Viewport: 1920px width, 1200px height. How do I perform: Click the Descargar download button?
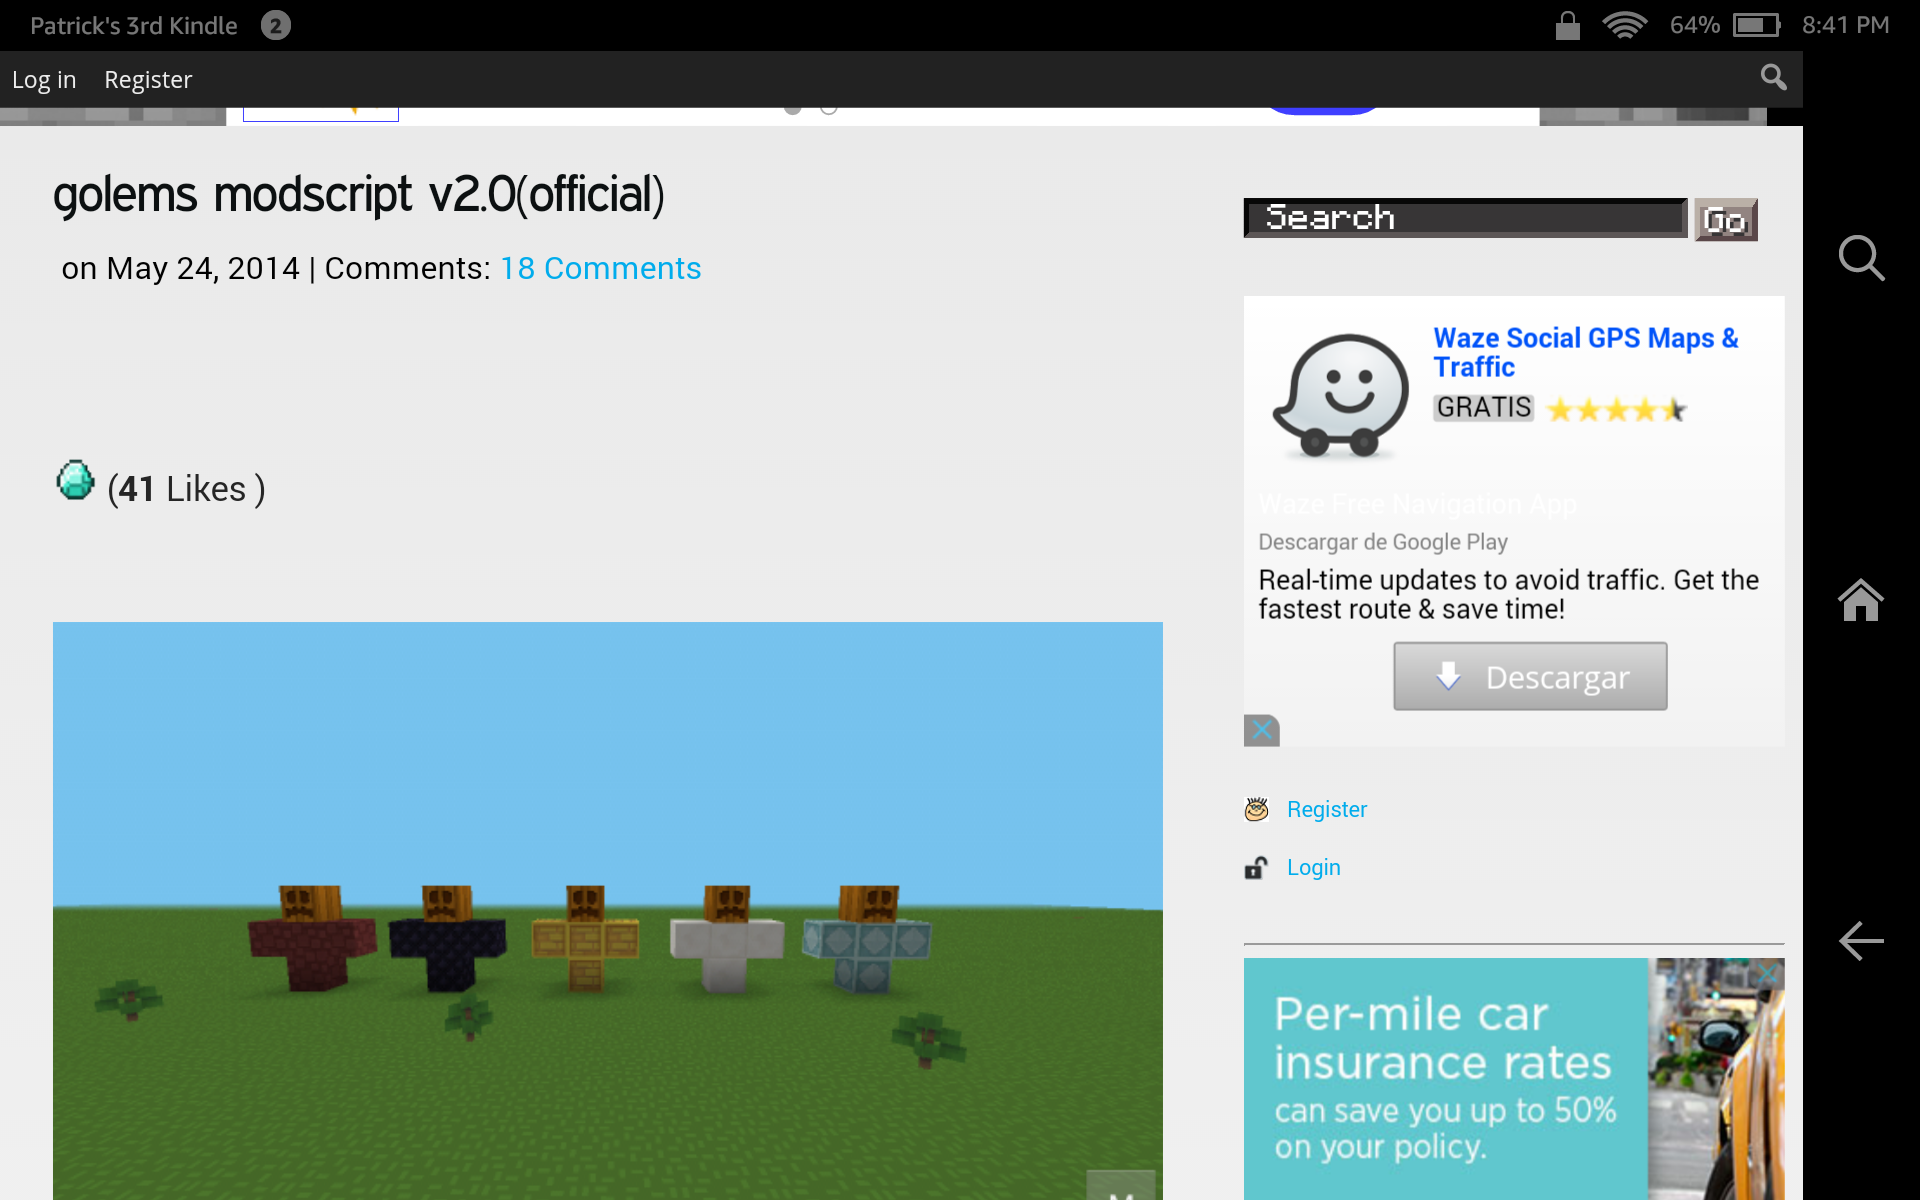tap(1530, 677)
